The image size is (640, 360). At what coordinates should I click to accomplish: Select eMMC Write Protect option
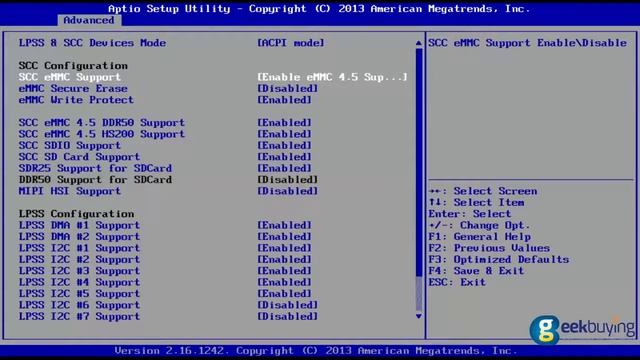(x=76, y=100)
